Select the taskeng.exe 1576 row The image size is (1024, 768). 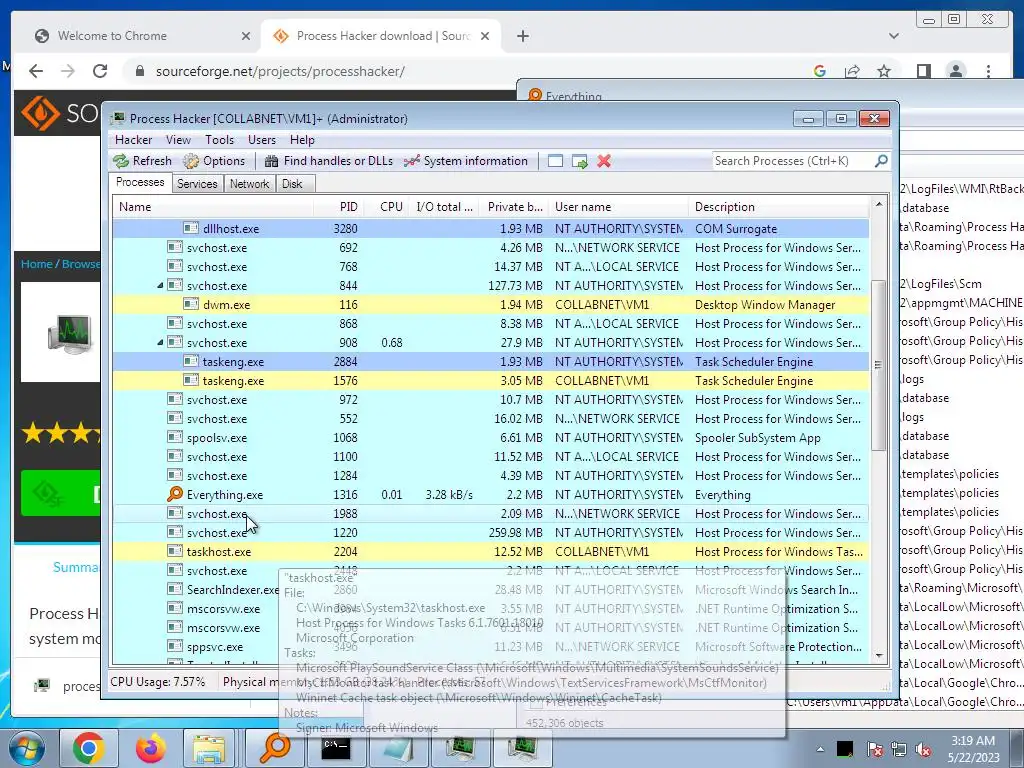(x=490, y=381)
